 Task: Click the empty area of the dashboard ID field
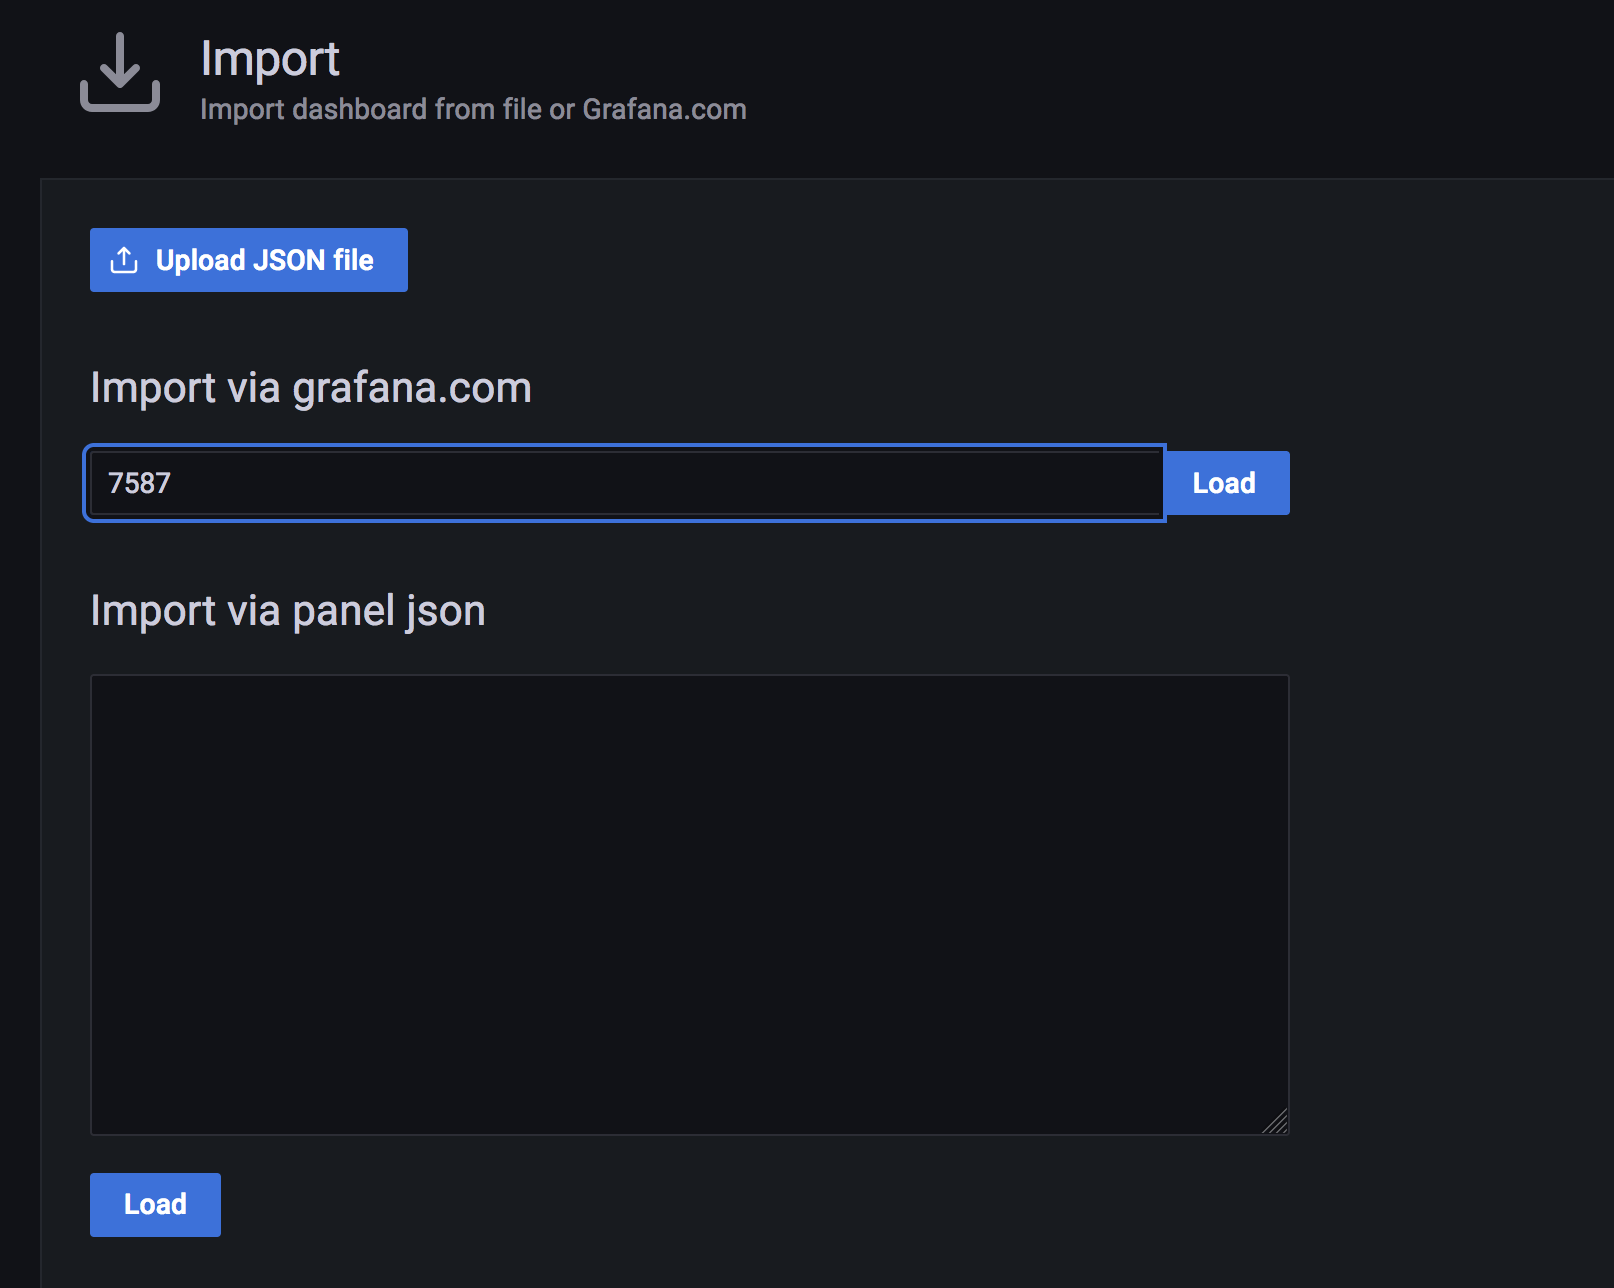tap(660, 483)
